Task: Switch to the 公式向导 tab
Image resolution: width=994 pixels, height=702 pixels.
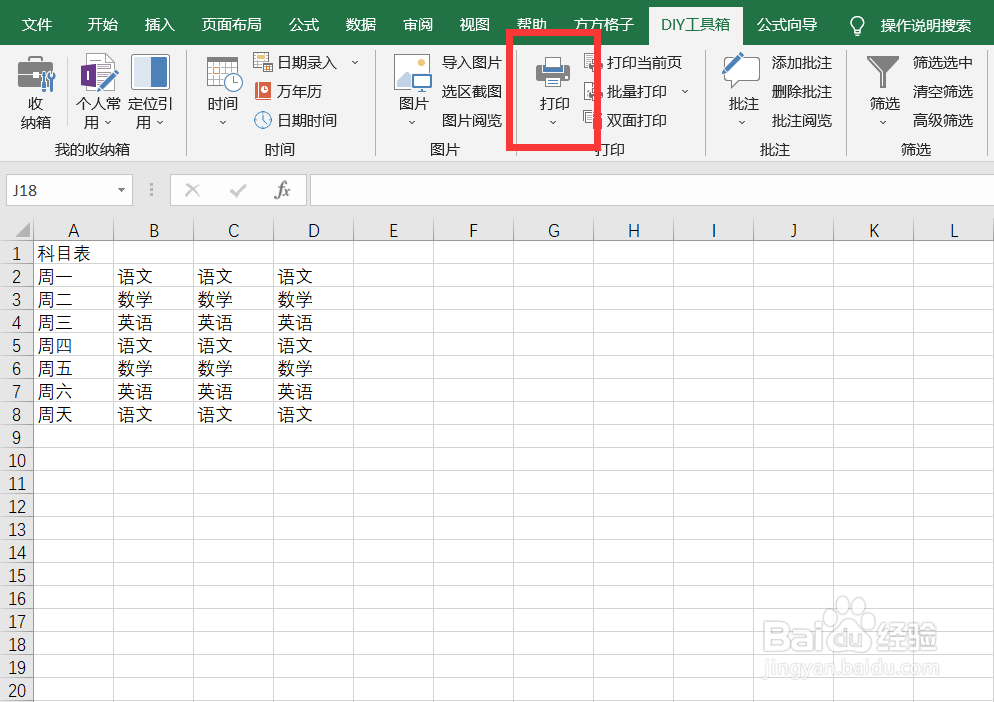Action: point(787,25)
